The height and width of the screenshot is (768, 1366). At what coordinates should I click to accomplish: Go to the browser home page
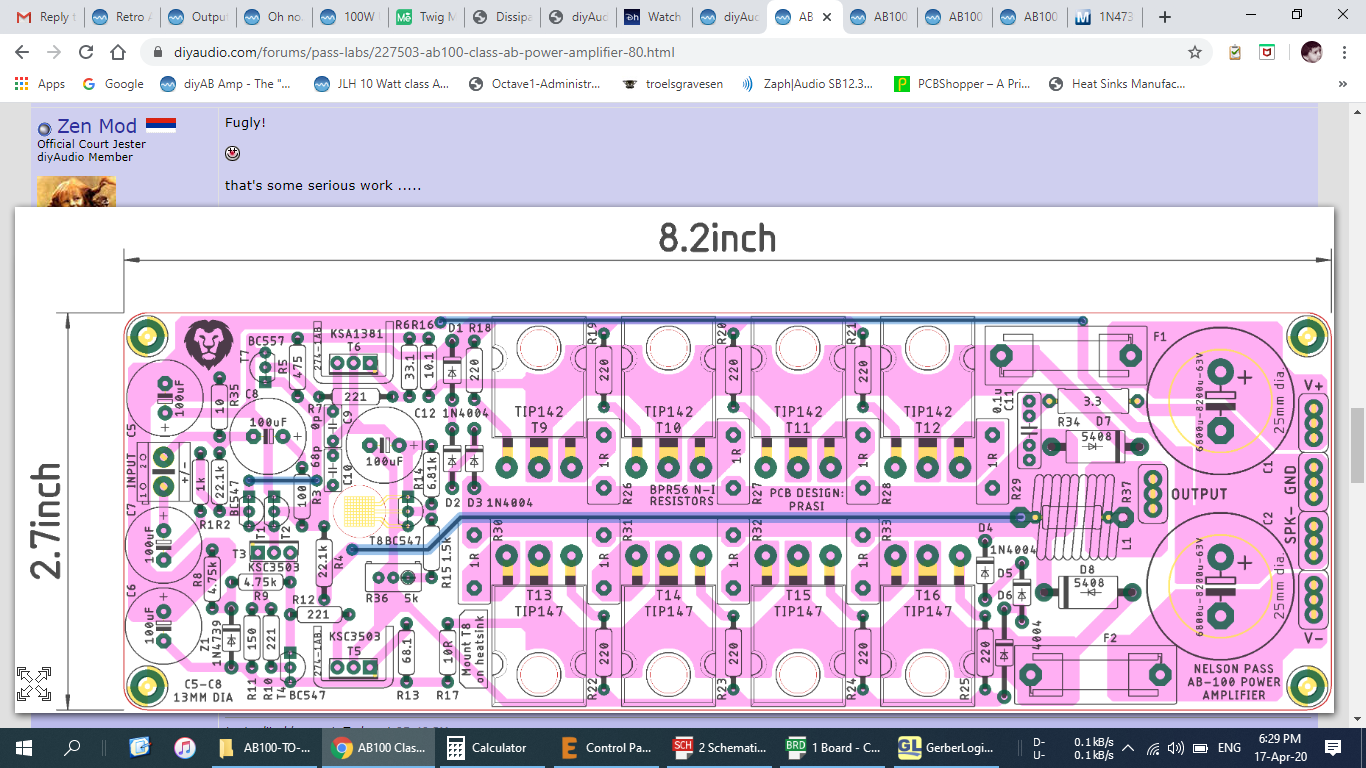tap(118, 52)
